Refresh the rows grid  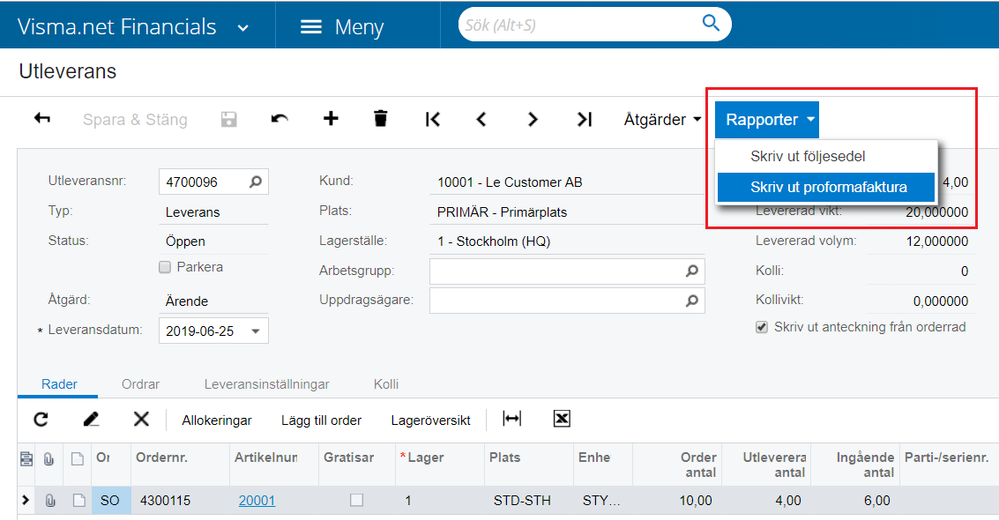[41, 420]
